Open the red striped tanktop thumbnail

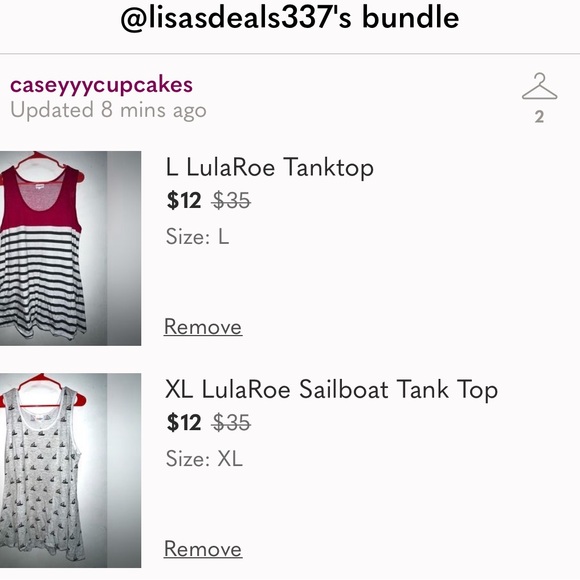pyautogui.click(x=70, y=248)
